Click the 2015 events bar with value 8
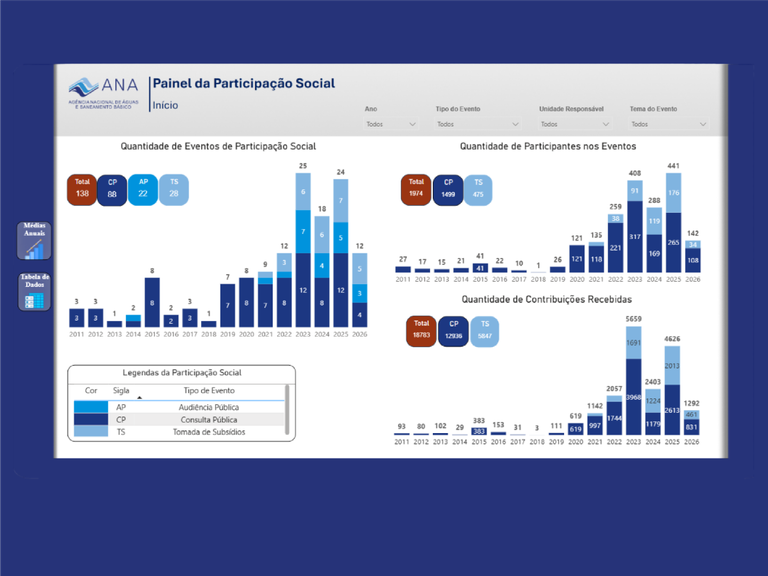This screenshot has width=768, height=576. 152,302
